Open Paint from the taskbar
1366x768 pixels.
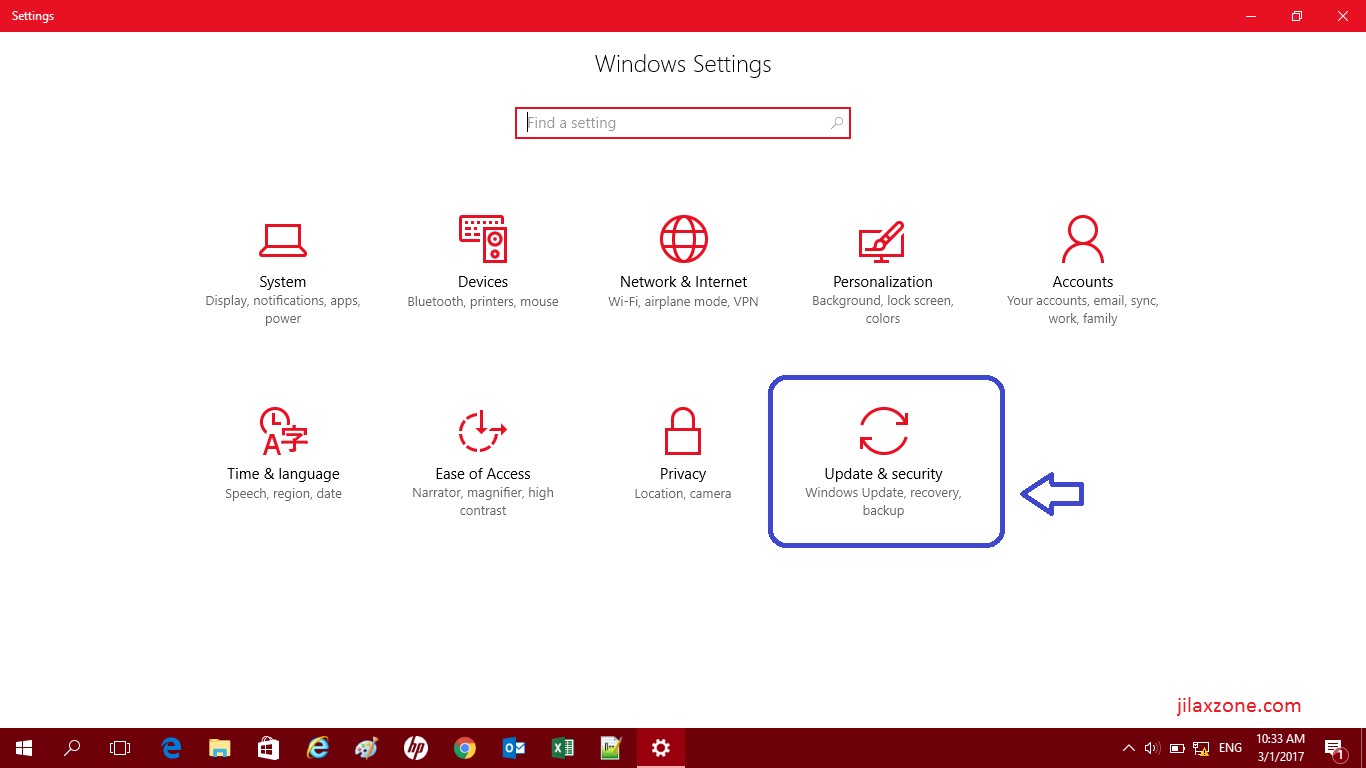(x=367, y=748)
